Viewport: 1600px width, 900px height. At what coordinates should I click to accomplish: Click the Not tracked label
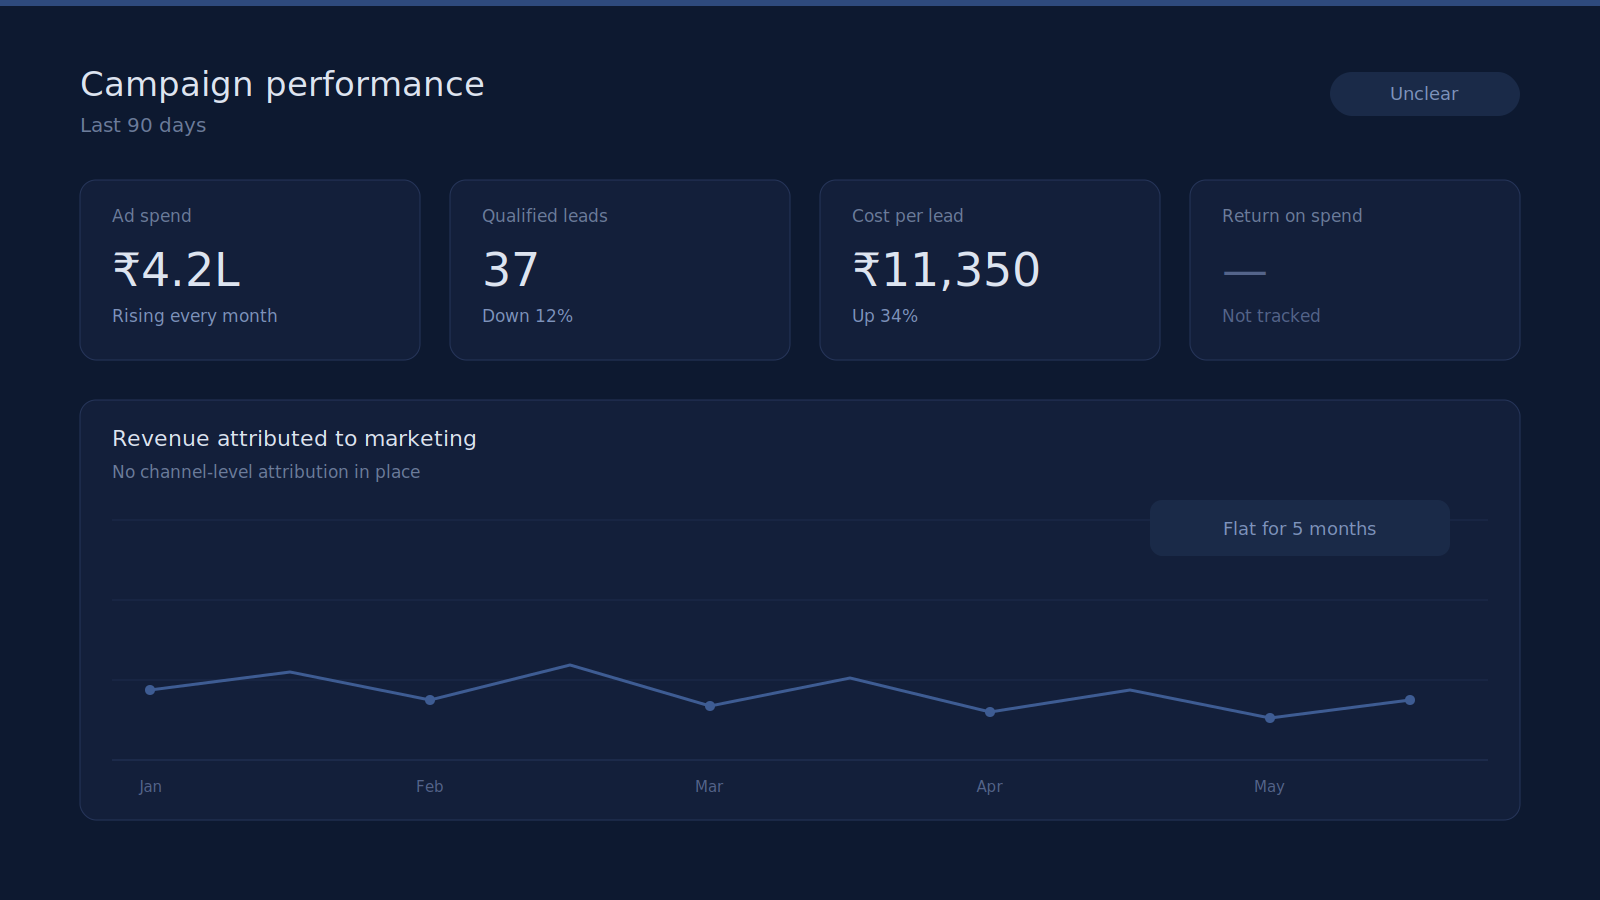[x=1271, y=316]
